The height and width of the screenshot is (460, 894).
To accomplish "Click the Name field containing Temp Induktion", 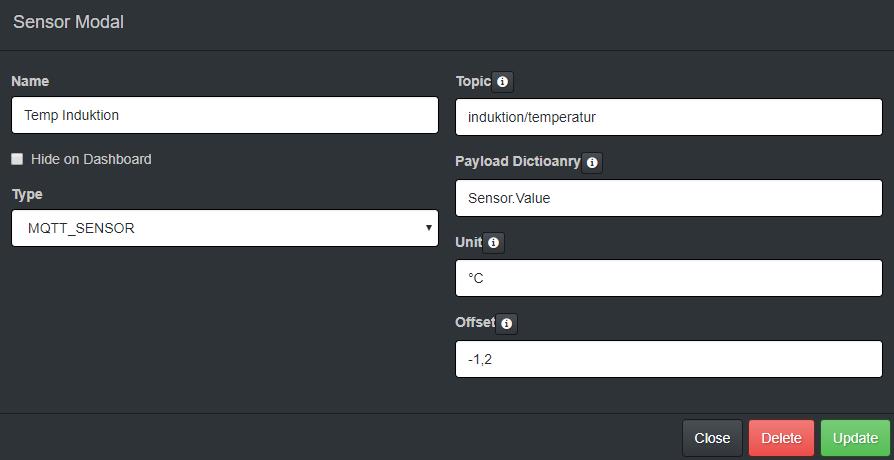I will [225, 115].
